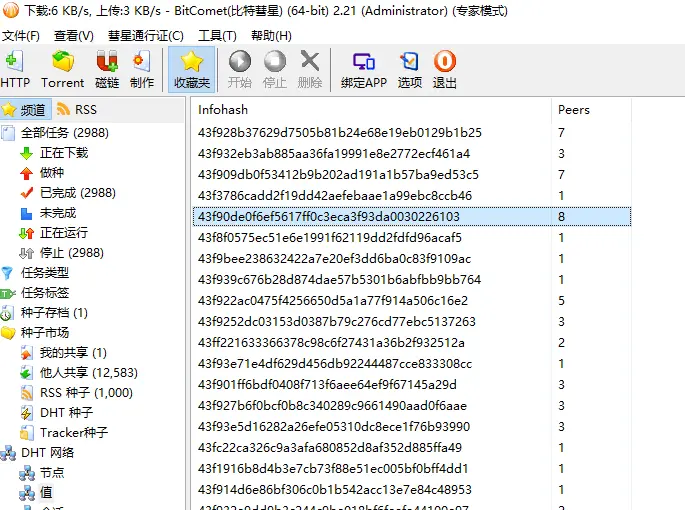Click the 磁链 magnet link icon

[x=107, y=69]
